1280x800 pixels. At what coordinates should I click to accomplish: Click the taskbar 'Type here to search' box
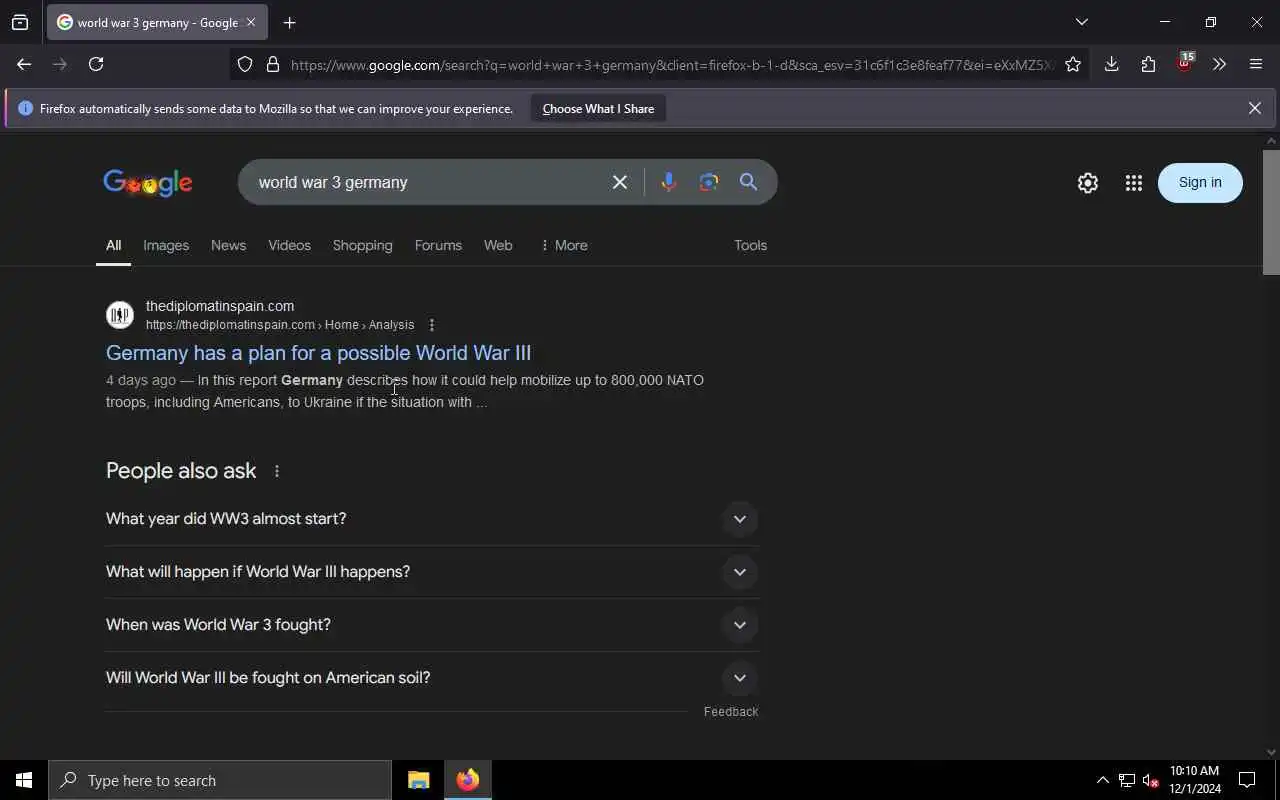pyautogui.click(x=220, y=780)
